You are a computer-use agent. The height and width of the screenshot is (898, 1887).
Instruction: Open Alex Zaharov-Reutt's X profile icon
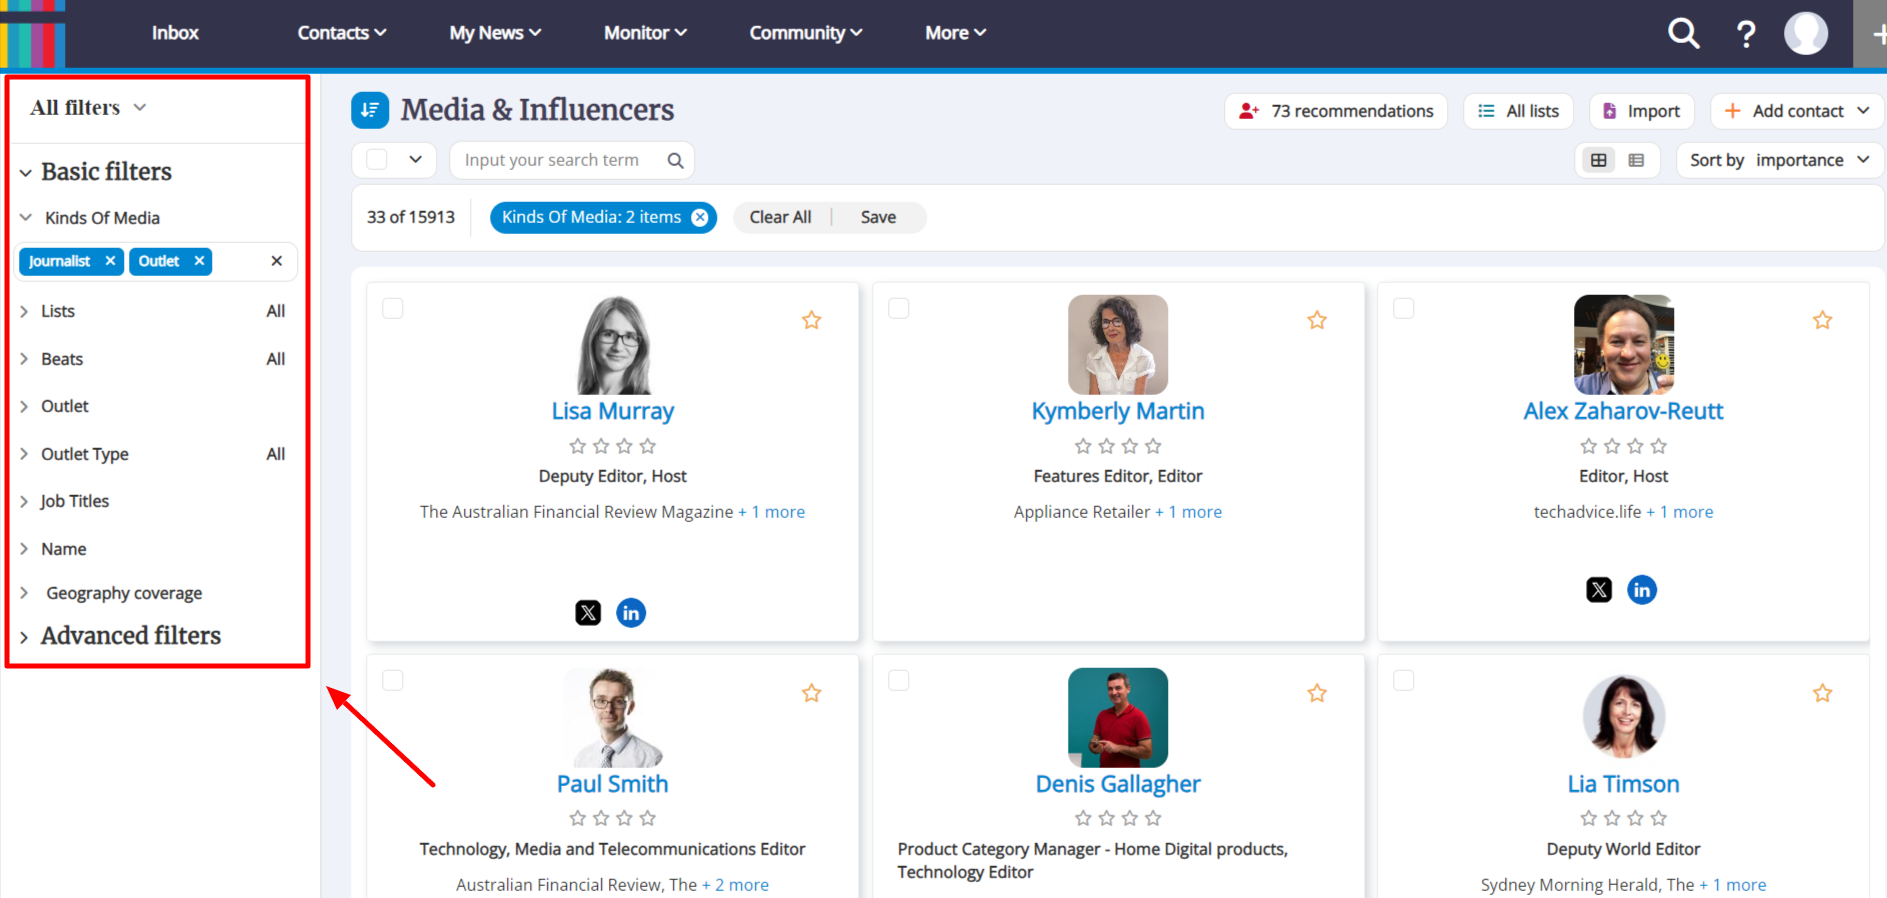pos(1598,590)
